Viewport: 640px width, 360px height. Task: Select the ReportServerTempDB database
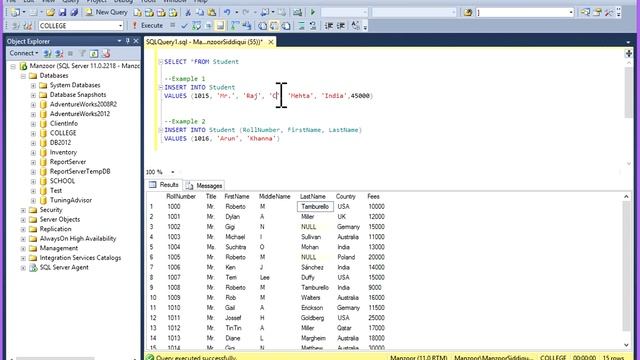(80, 171)
